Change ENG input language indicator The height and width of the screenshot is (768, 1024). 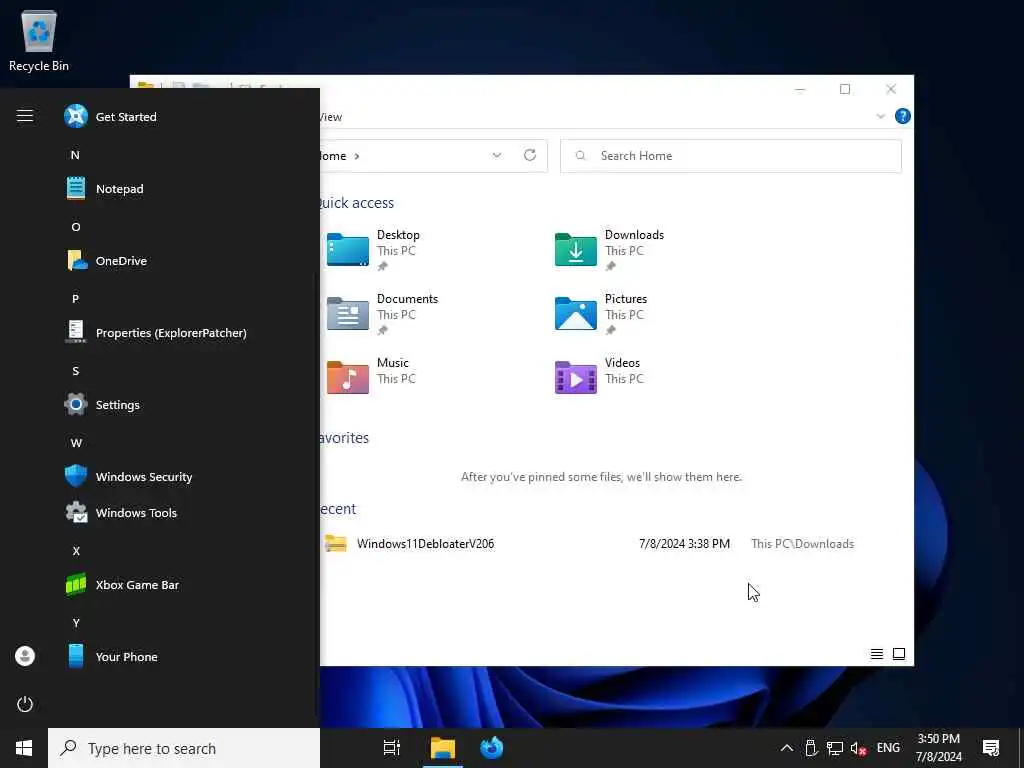point(888,748)
